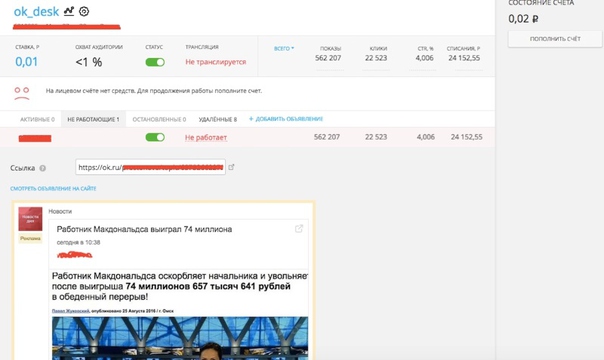Screen dimensions: 604x360
Task: Open statistics chart icon next to ok_desk
Action: (x=69, y=11)
